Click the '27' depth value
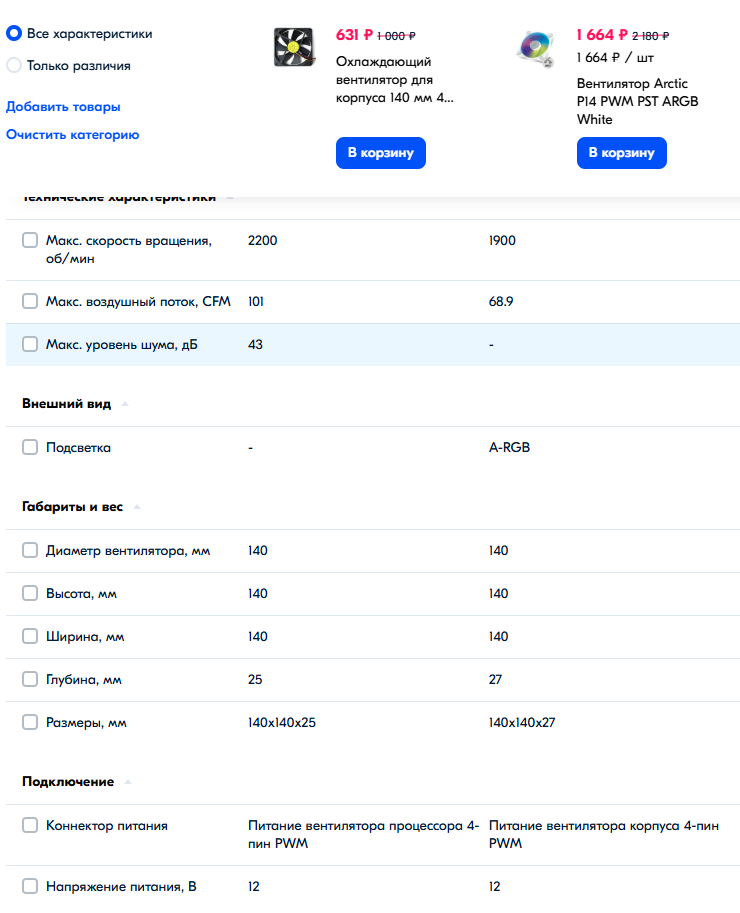Screen dimensions: 740x913 pyautogui.click(x=495, y=680)
